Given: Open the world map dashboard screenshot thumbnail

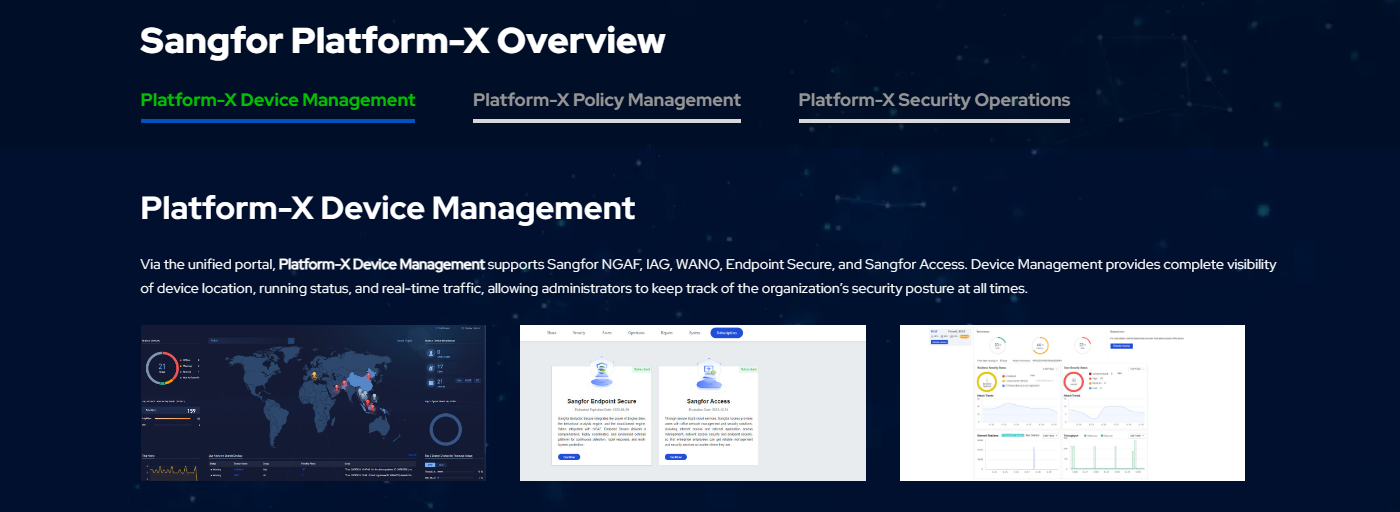Looking at the screenshot, I should pyautogui.click(x=313, y=403).
